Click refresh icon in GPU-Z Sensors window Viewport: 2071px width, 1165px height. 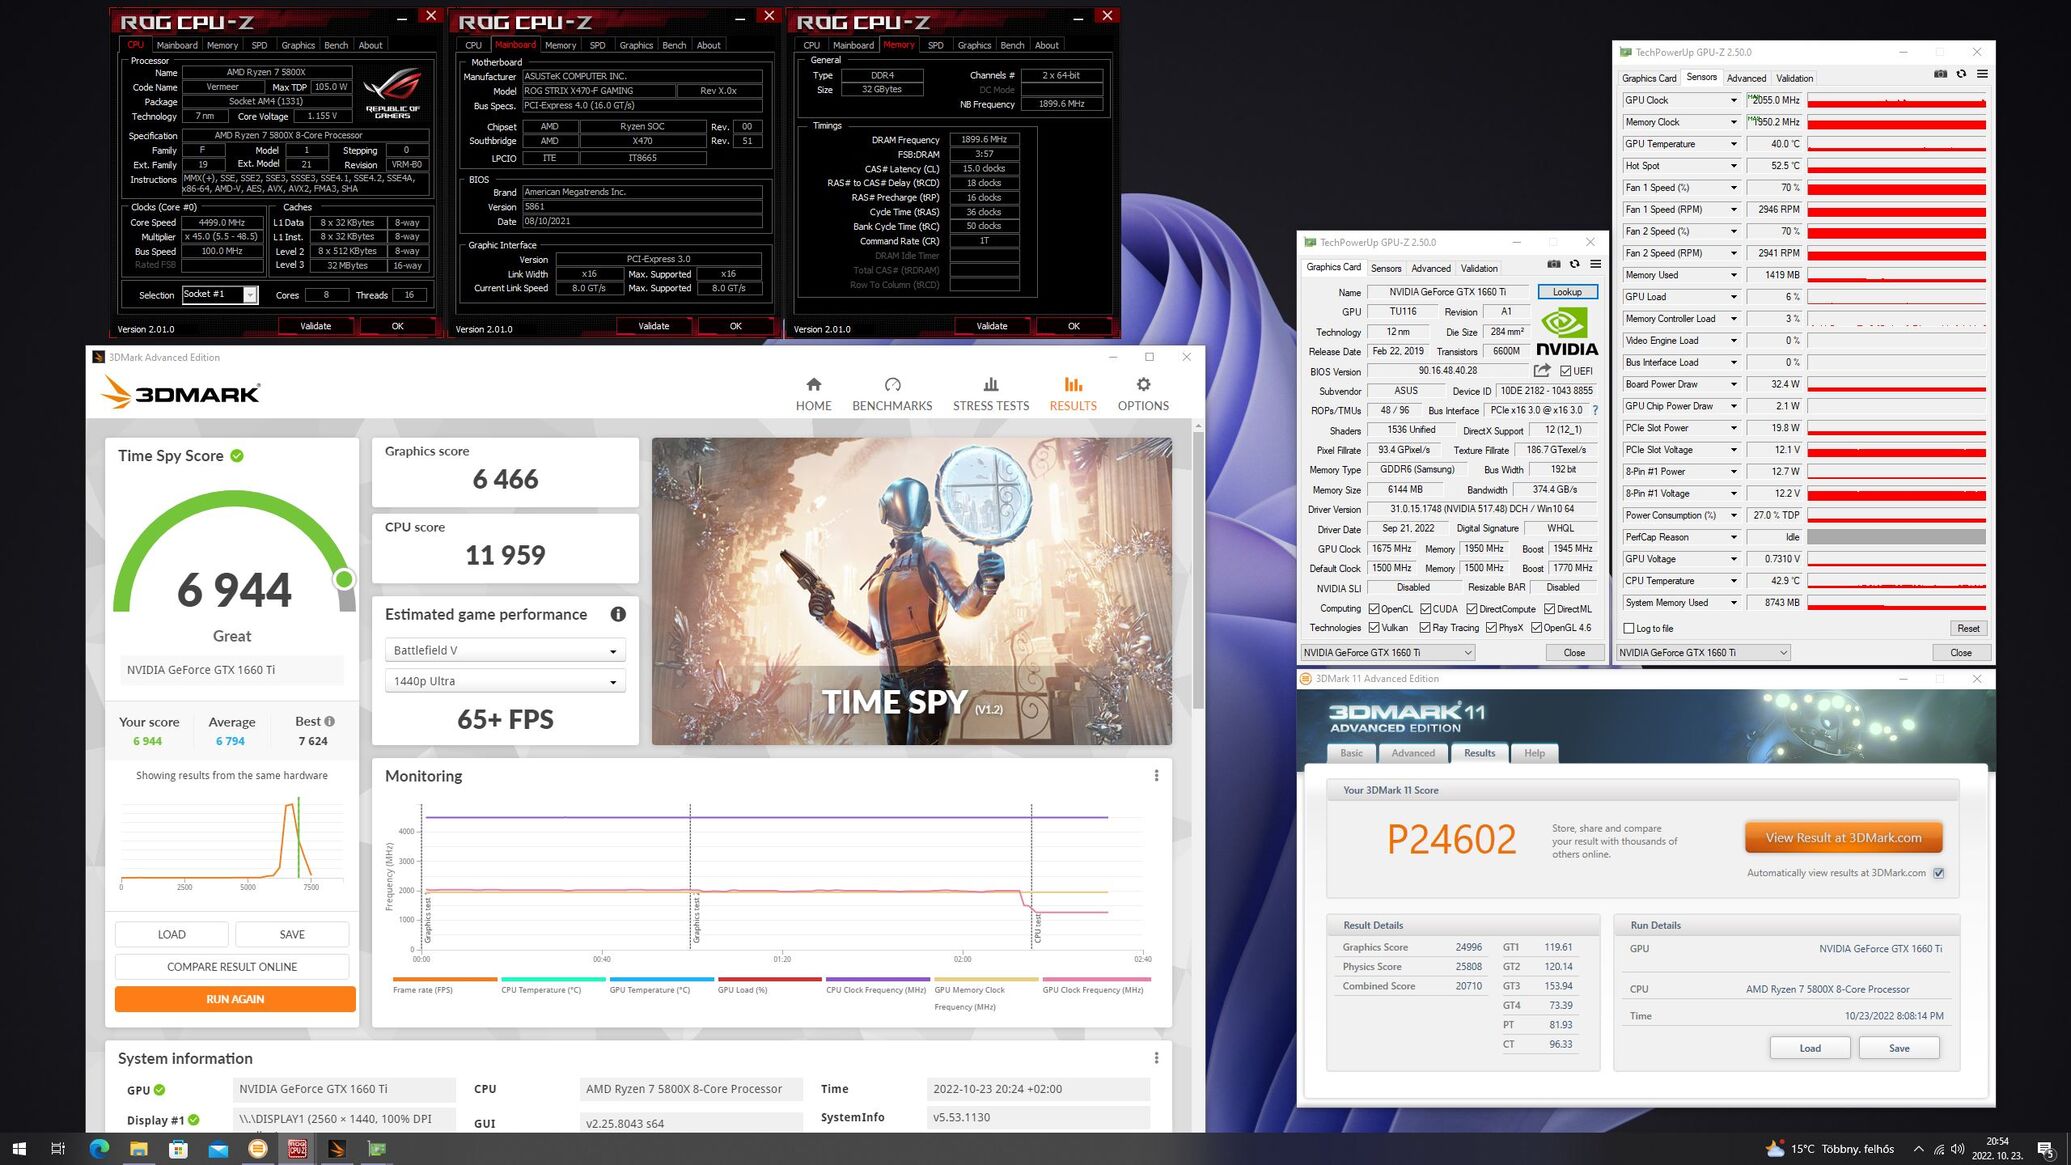pos(1961,74)
